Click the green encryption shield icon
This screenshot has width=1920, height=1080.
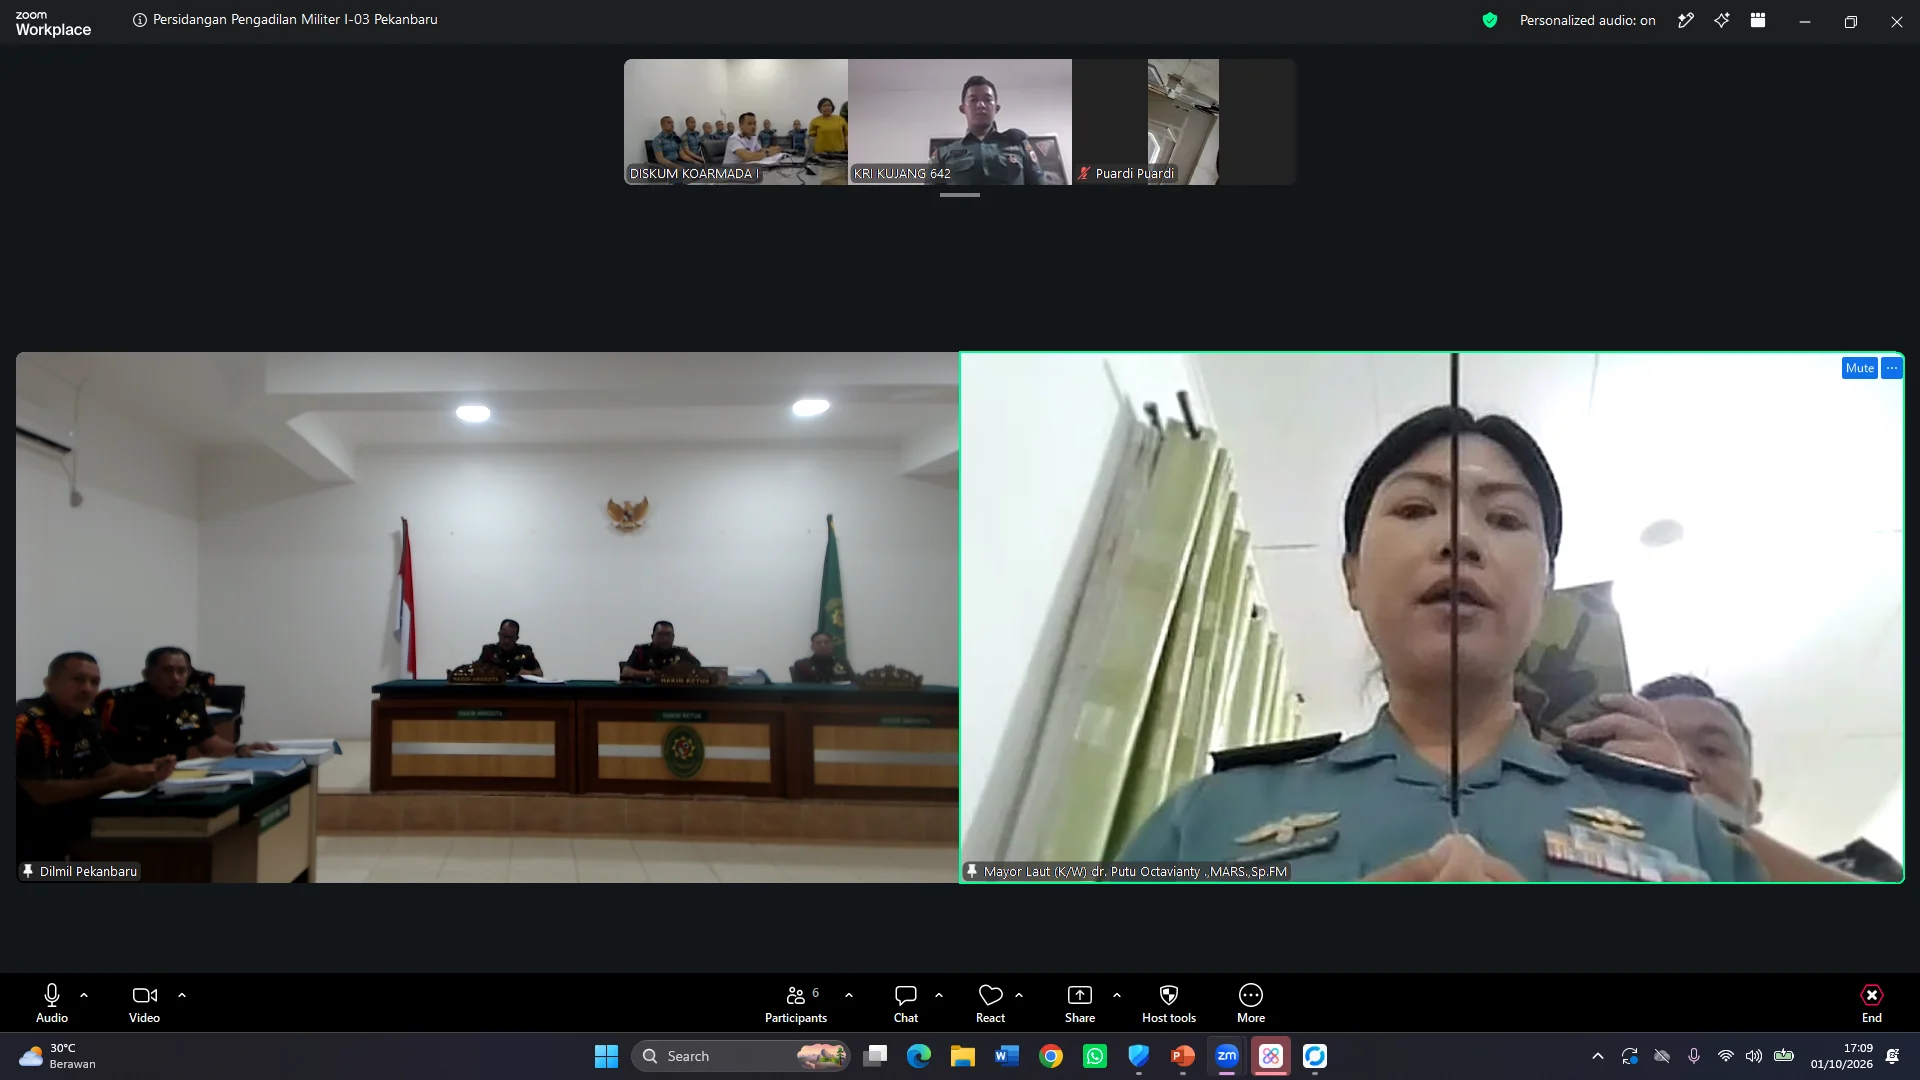1490,20
